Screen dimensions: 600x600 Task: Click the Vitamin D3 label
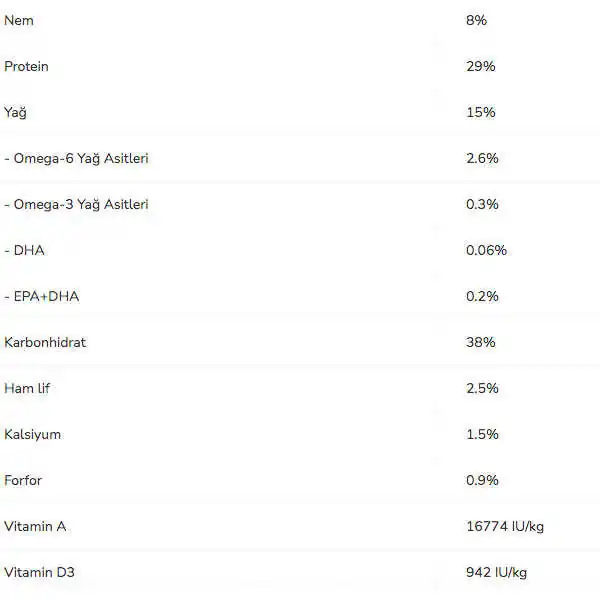(39, 572)
